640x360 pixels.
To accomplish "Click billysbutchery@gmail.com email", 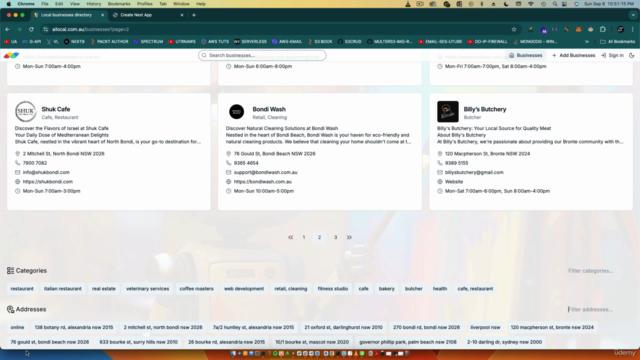I will (474, 172).
